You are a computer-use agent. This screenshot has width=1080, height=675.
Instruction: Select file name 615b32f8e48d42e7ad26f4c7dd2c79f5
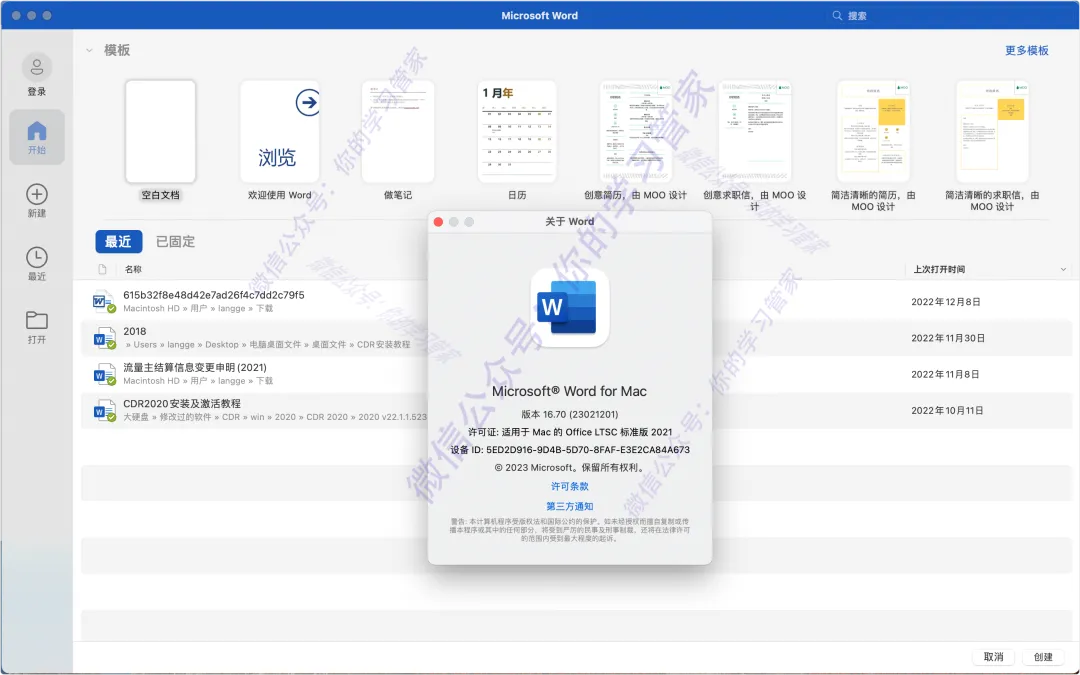[214, 295]
